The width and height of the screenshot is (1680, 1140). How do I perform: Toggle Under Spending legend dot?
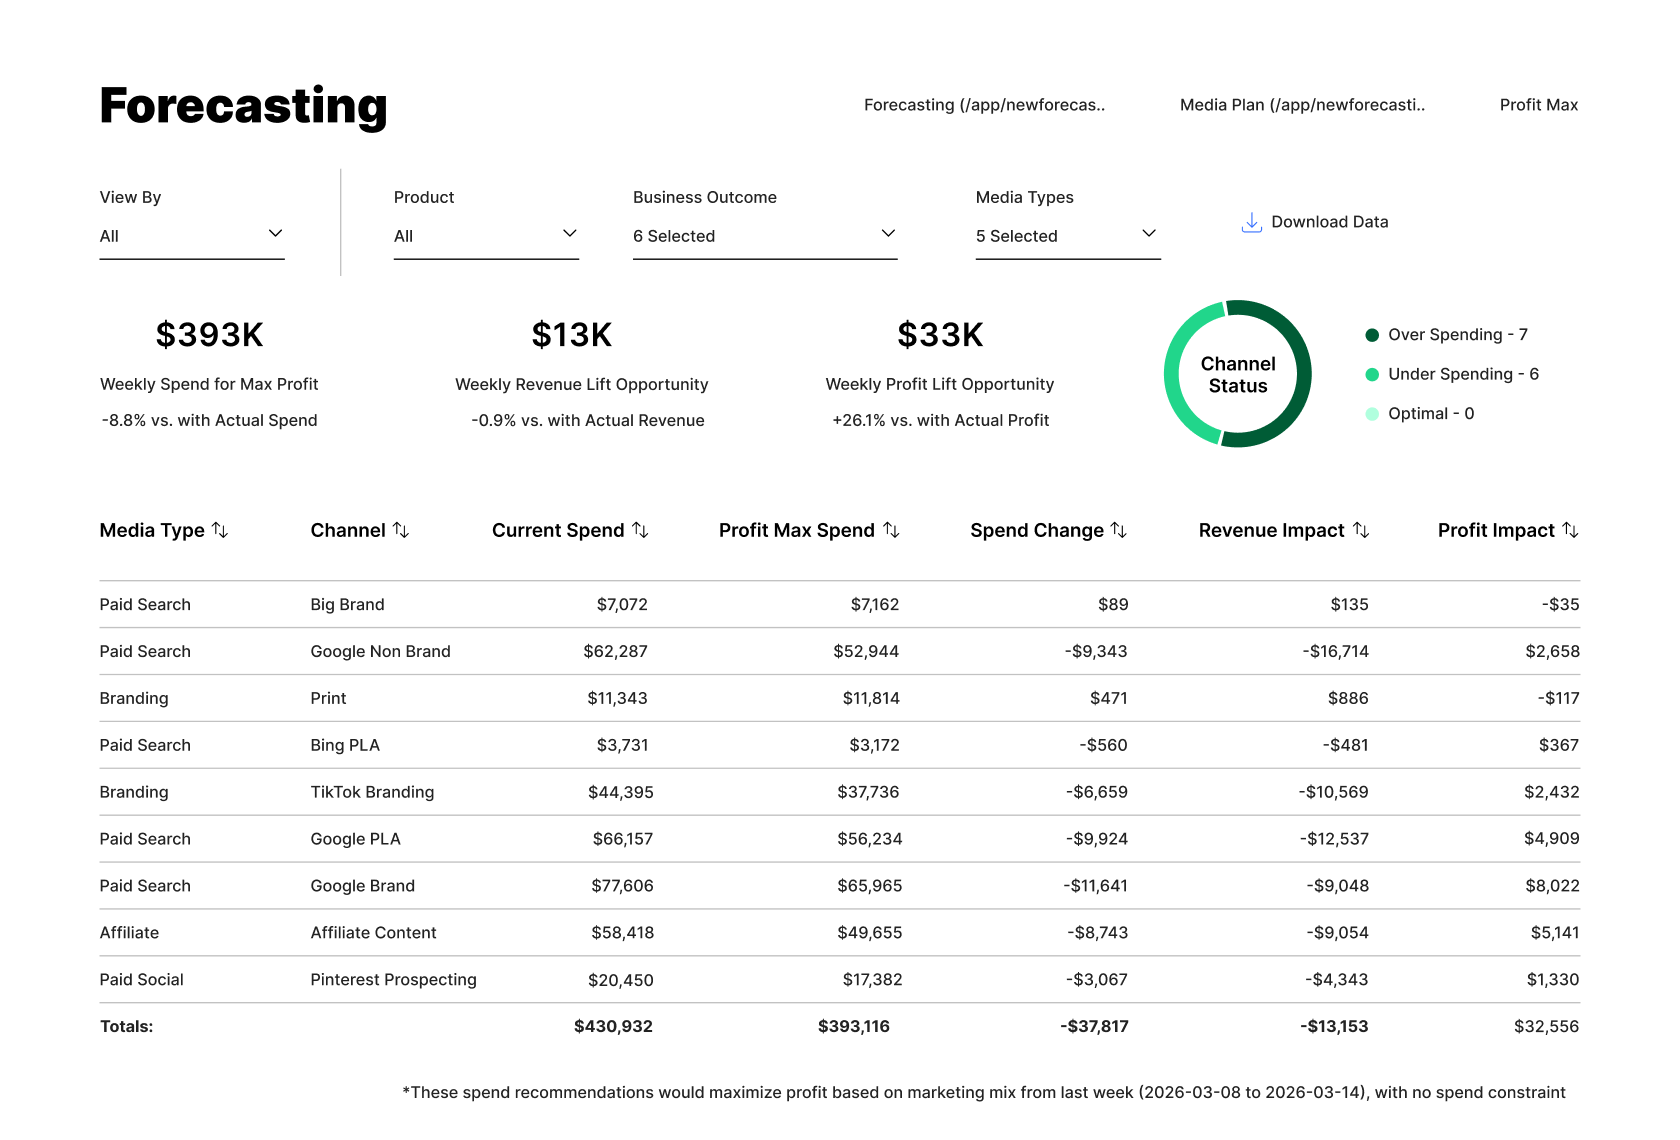[x=1372, y=374]
